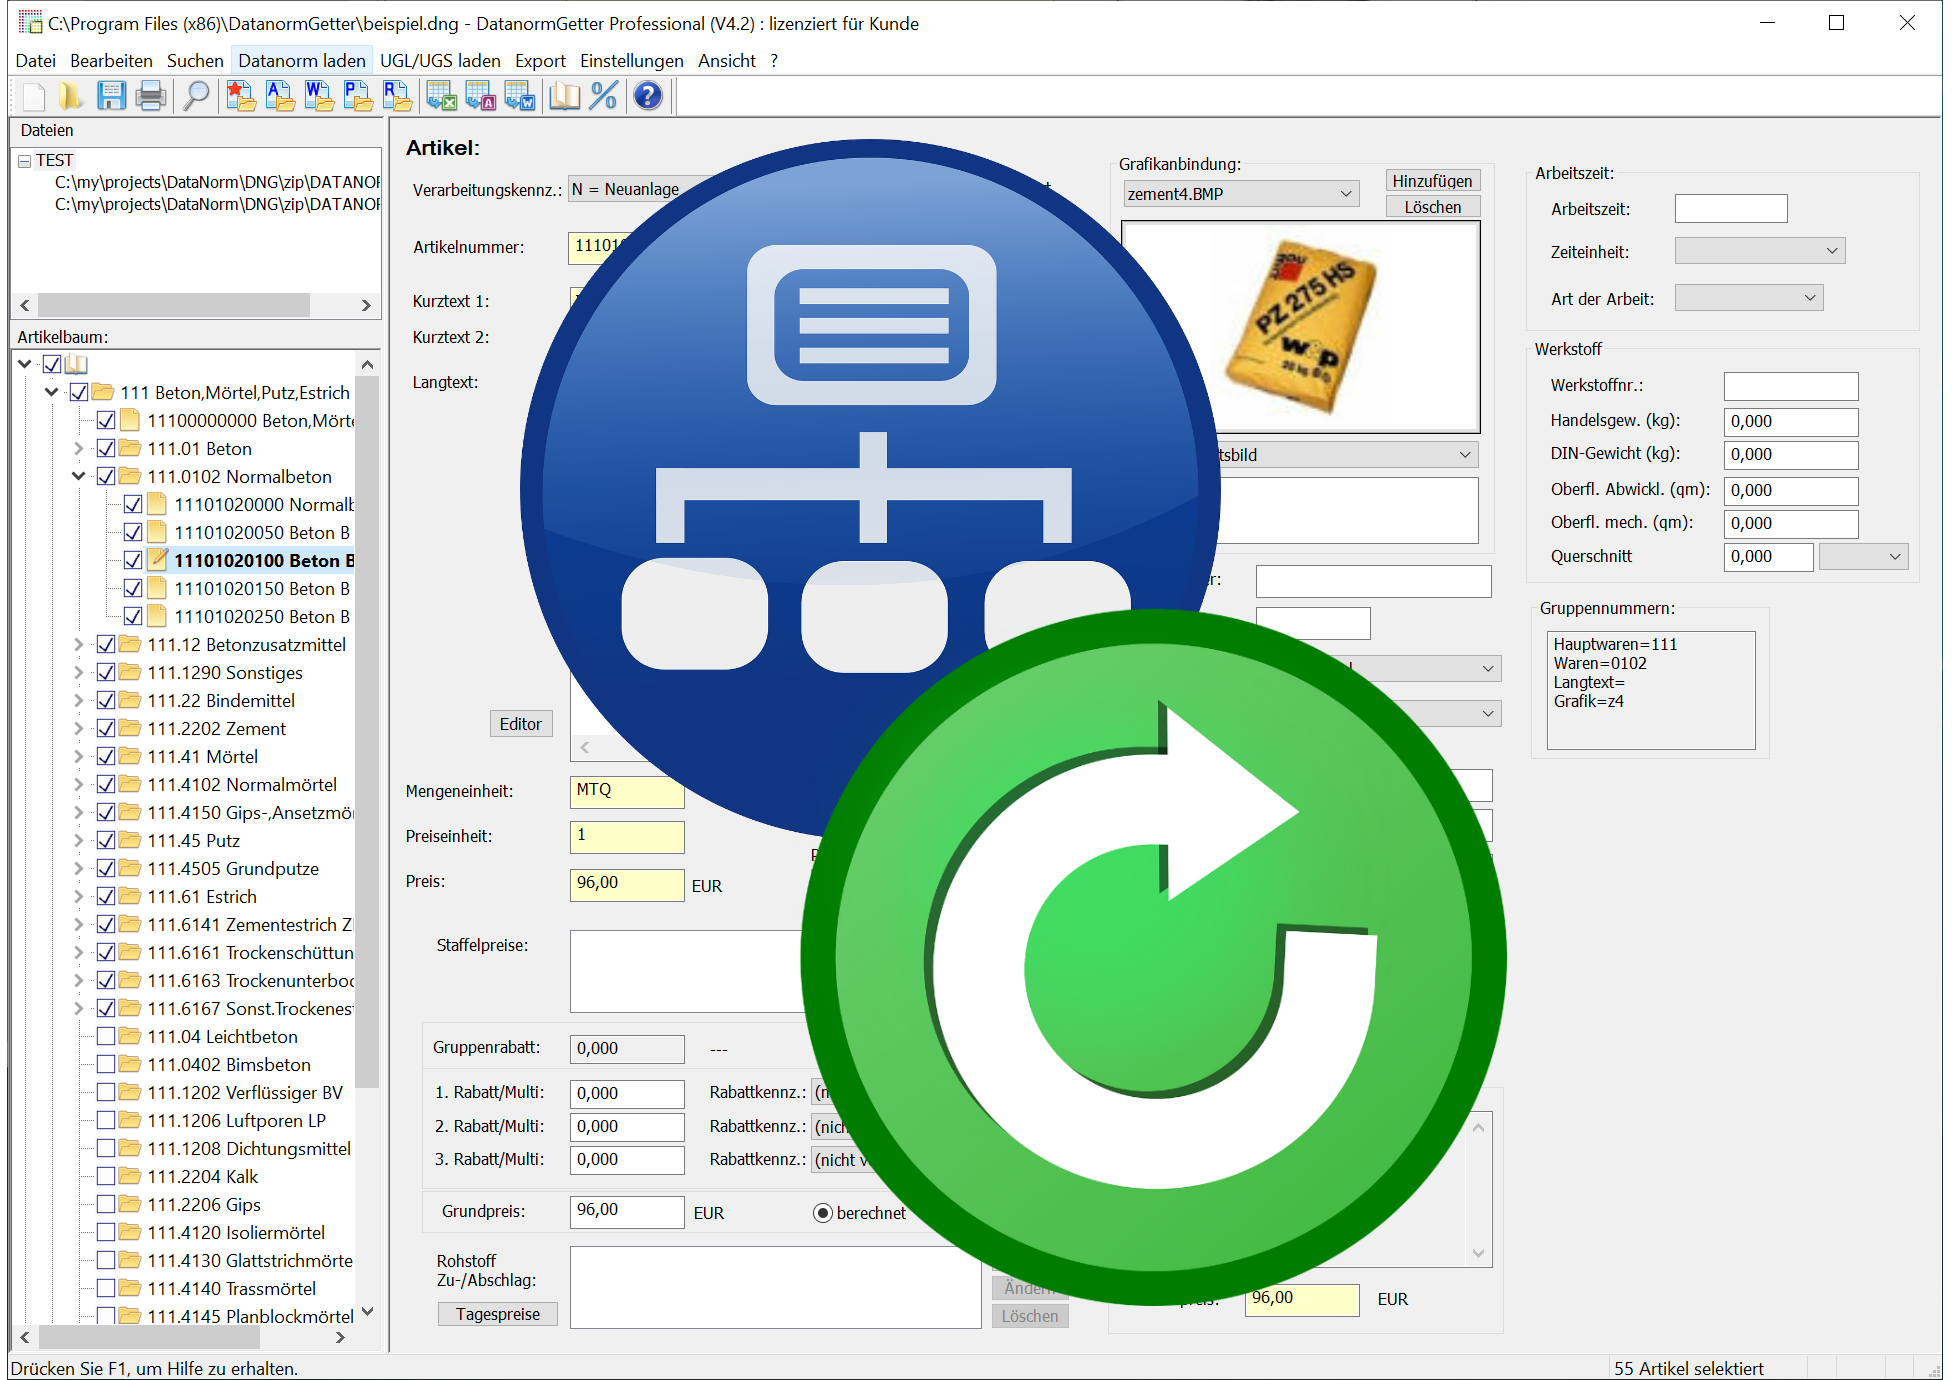Image resolution: width=1960 pixels, height=1380 pixels.
Task: Collapse the TEST file tree node
Action: [x=25, y=160]
